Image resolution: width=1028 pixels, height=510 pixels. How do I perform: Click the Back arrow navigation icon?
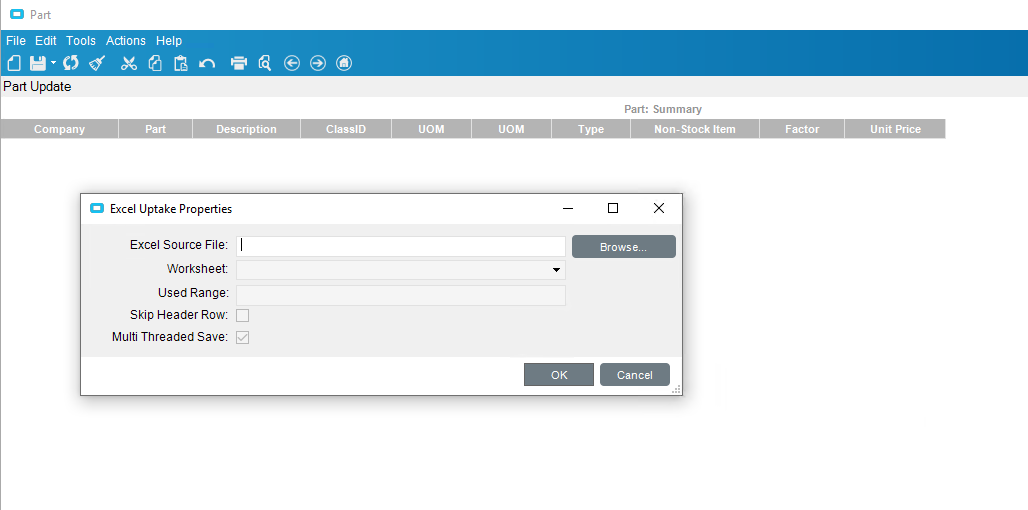click(x=292, y=63)
